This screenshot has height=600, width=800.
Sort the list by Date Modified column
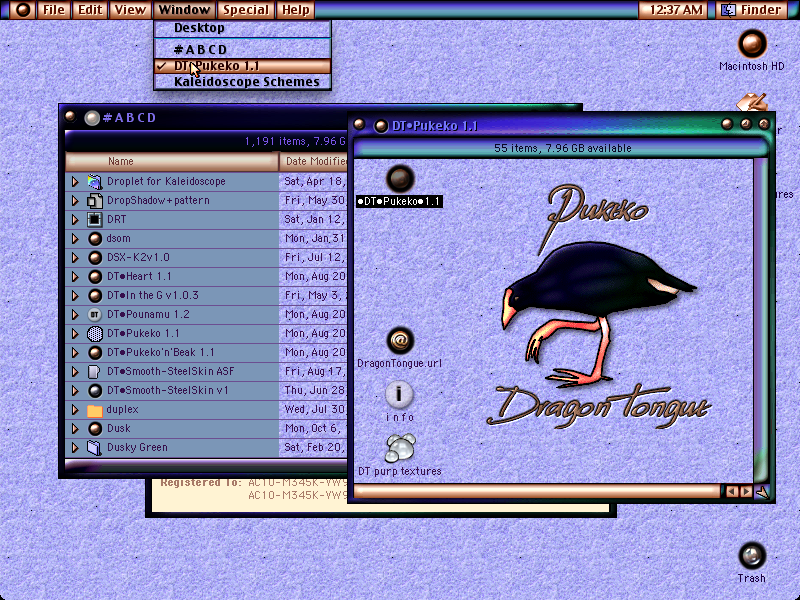click(314, 161)
